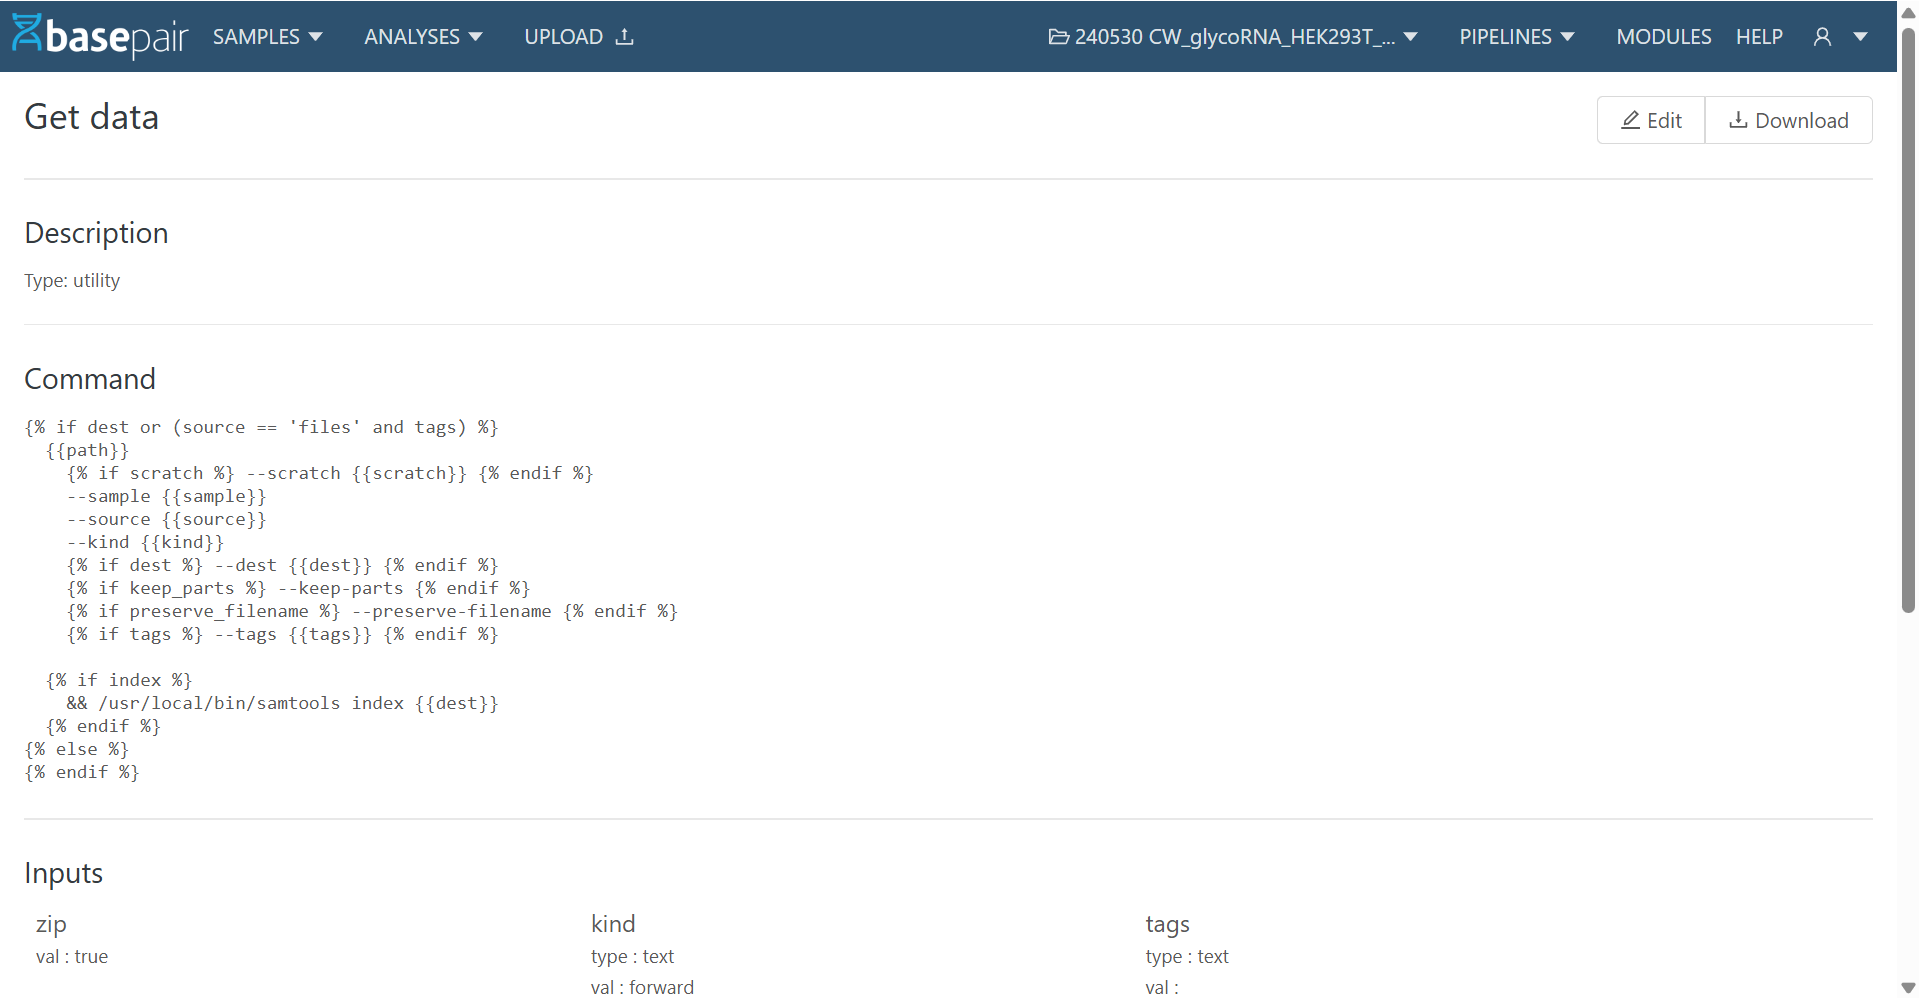Image resolution: width=1919 pixels, height=998 pixels.
Task: Click the download arrow icon
Action: click(x=1740, y=120)
